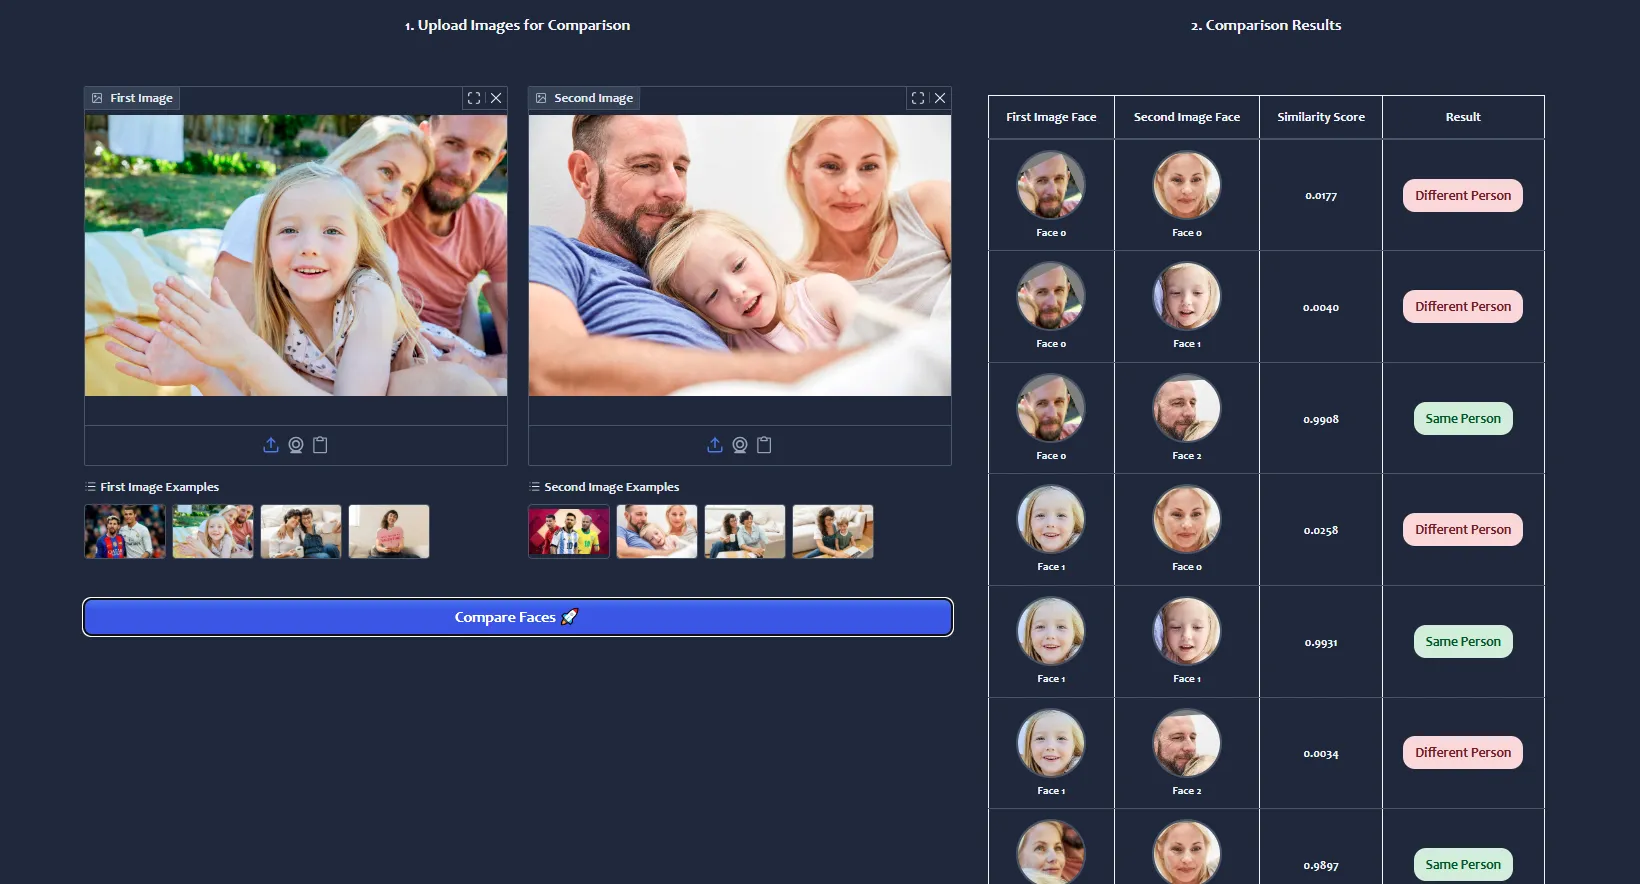Click similarity score 0.0177
The height and width of the screenshot is (884, 1640).
click(1321, 196)
